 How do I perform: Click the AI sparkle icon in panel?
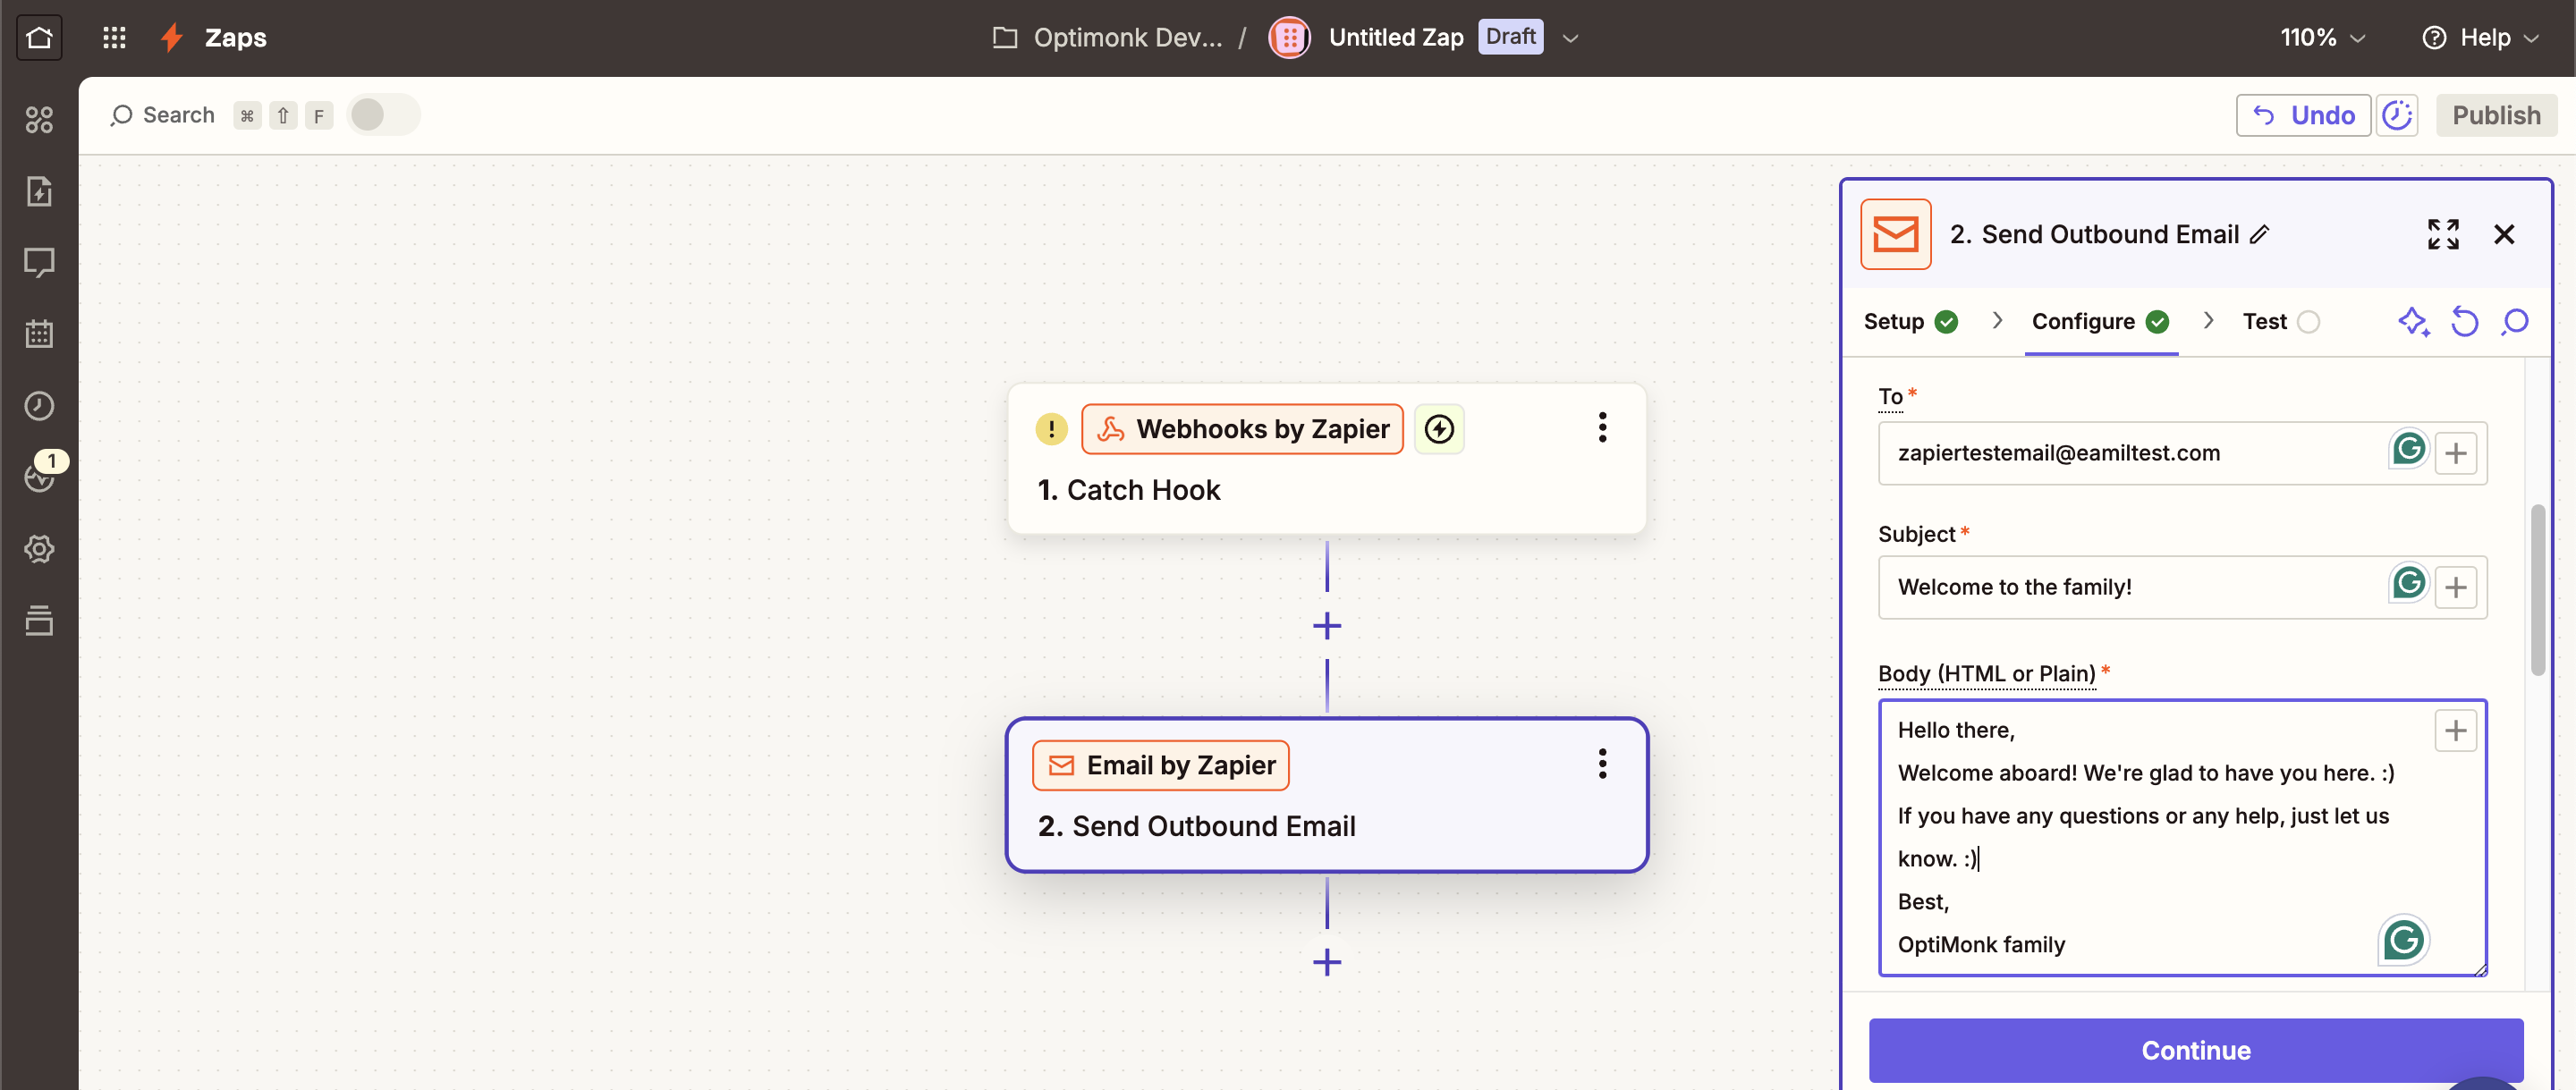(2413, 322)
